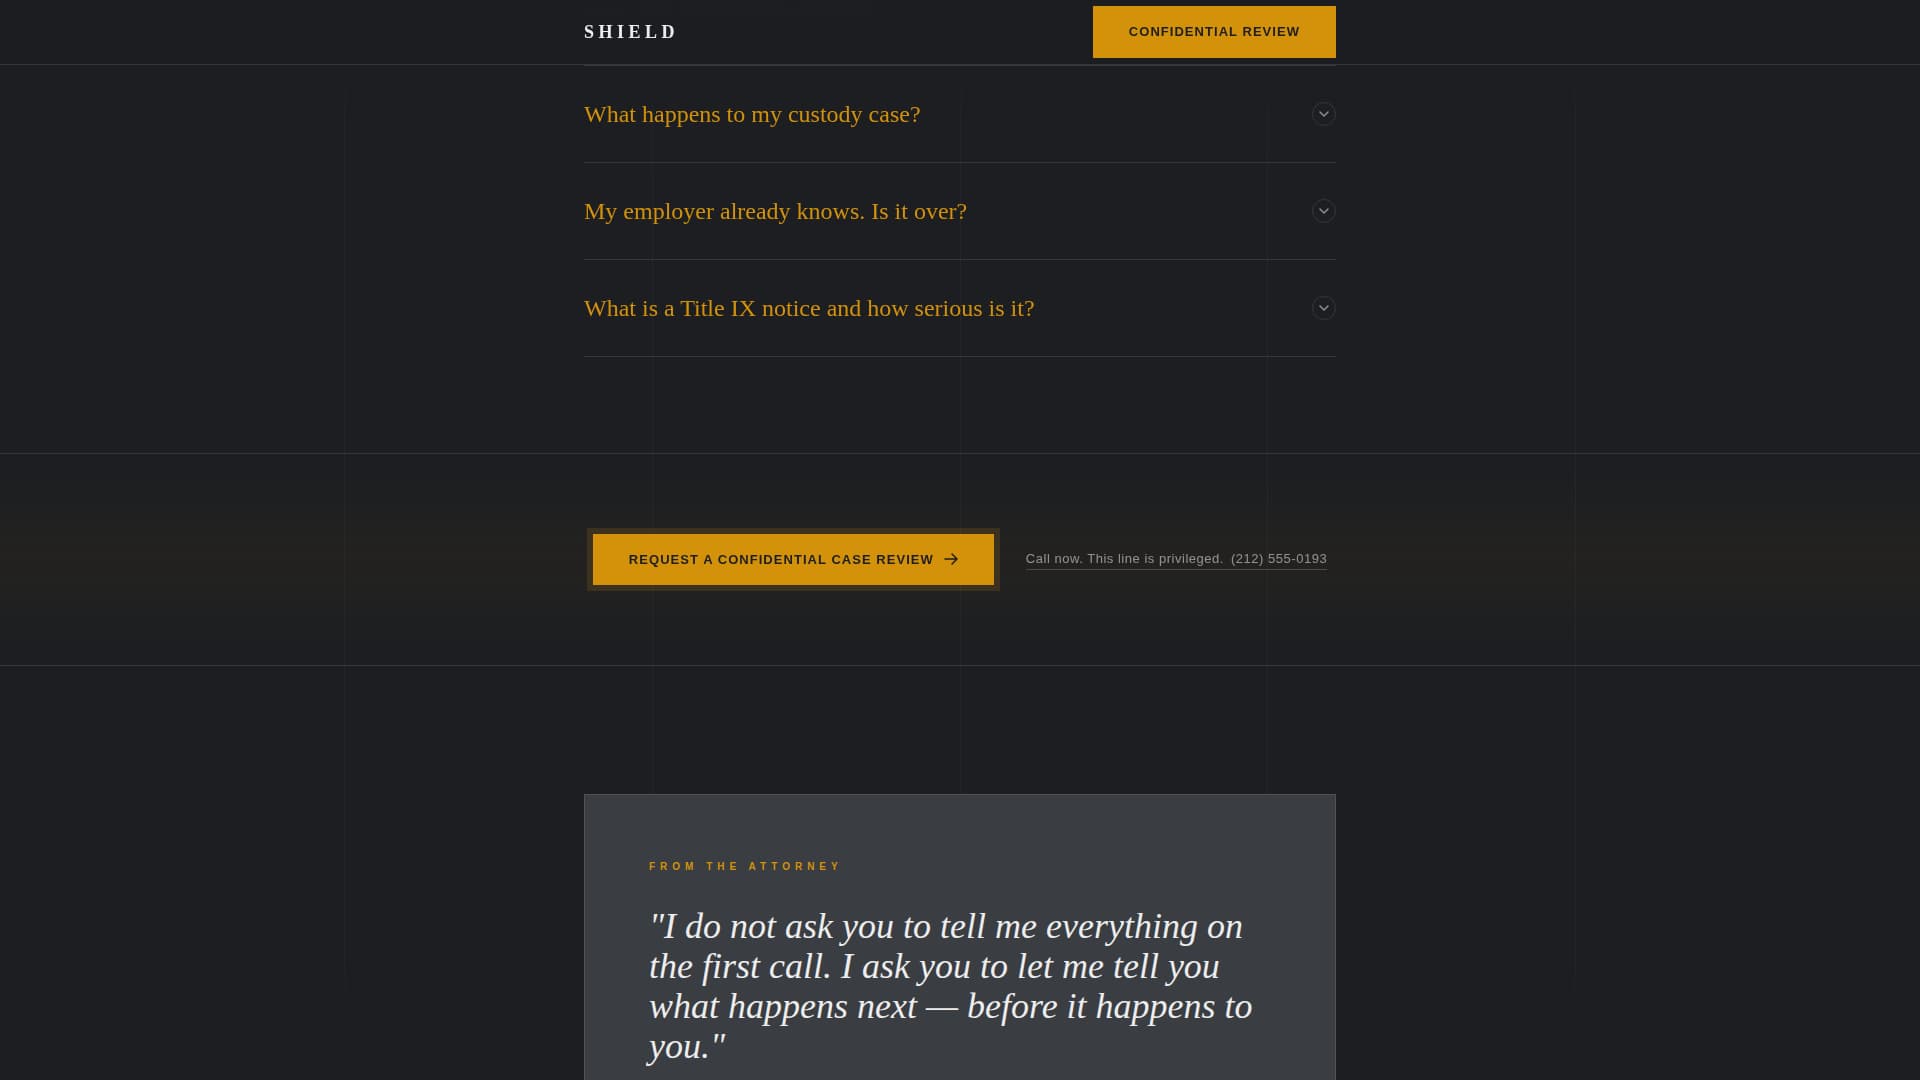Click the SHIELD logo in the header

[x=630, y=31]
